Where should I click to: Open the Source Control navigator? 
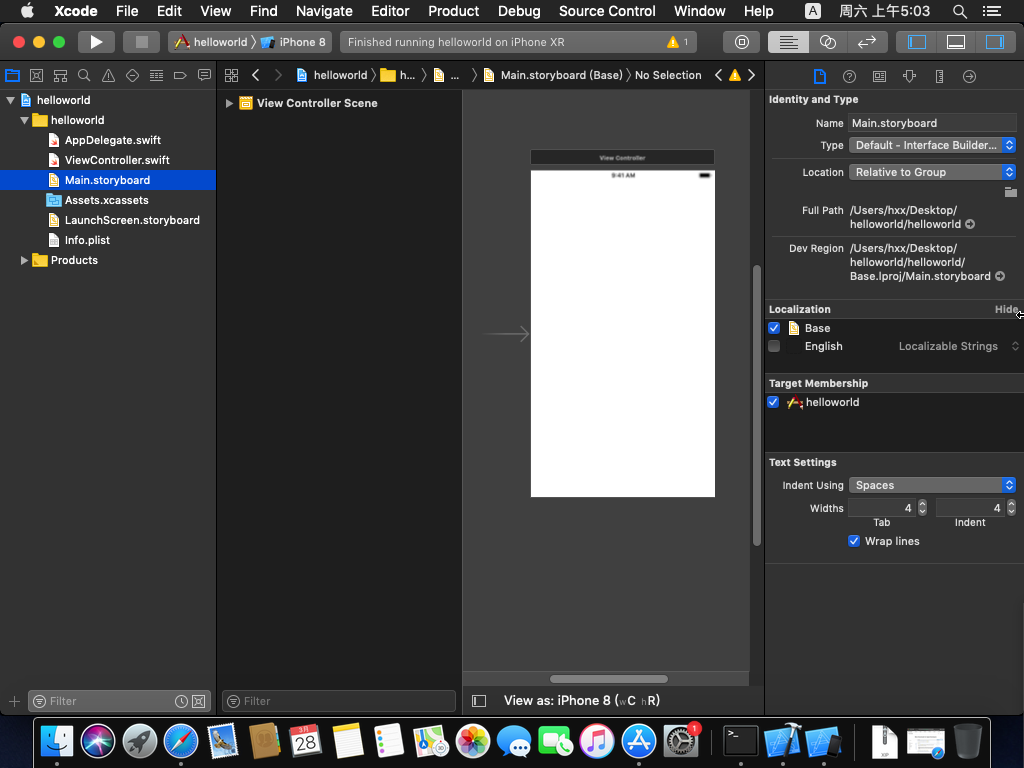37,75
